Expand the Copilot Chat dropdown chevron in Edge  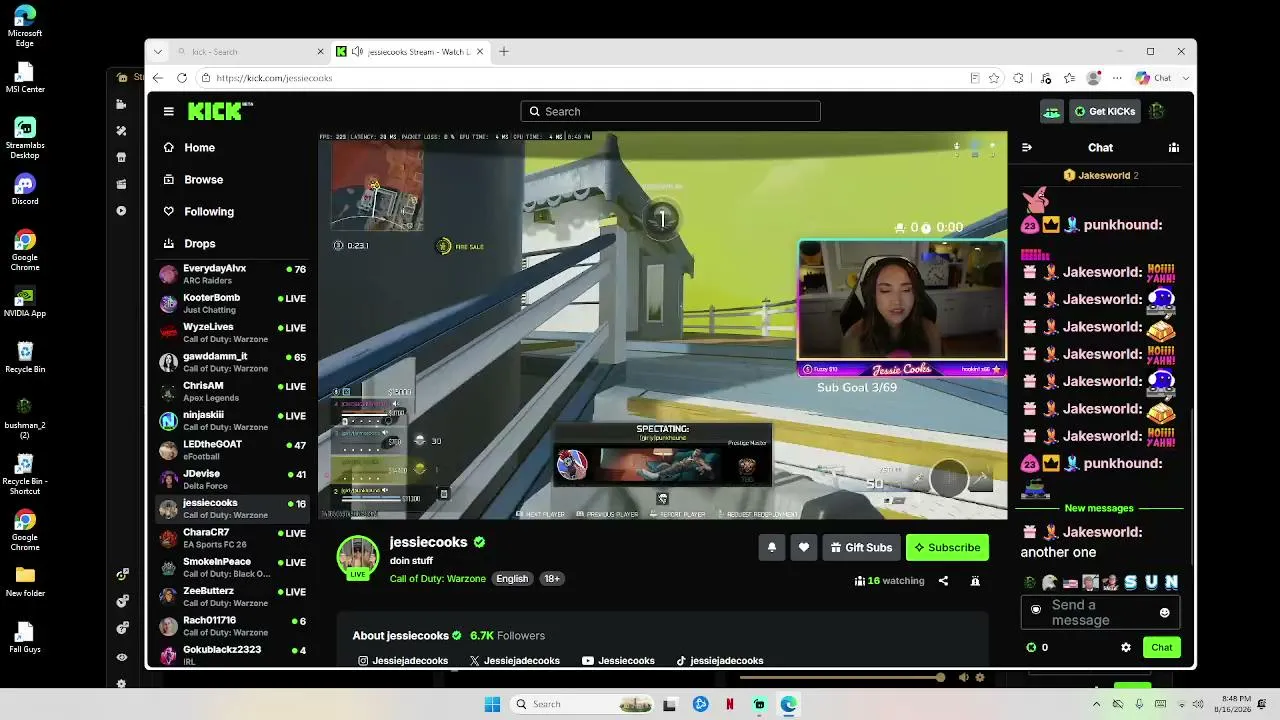coord(1186,78)
